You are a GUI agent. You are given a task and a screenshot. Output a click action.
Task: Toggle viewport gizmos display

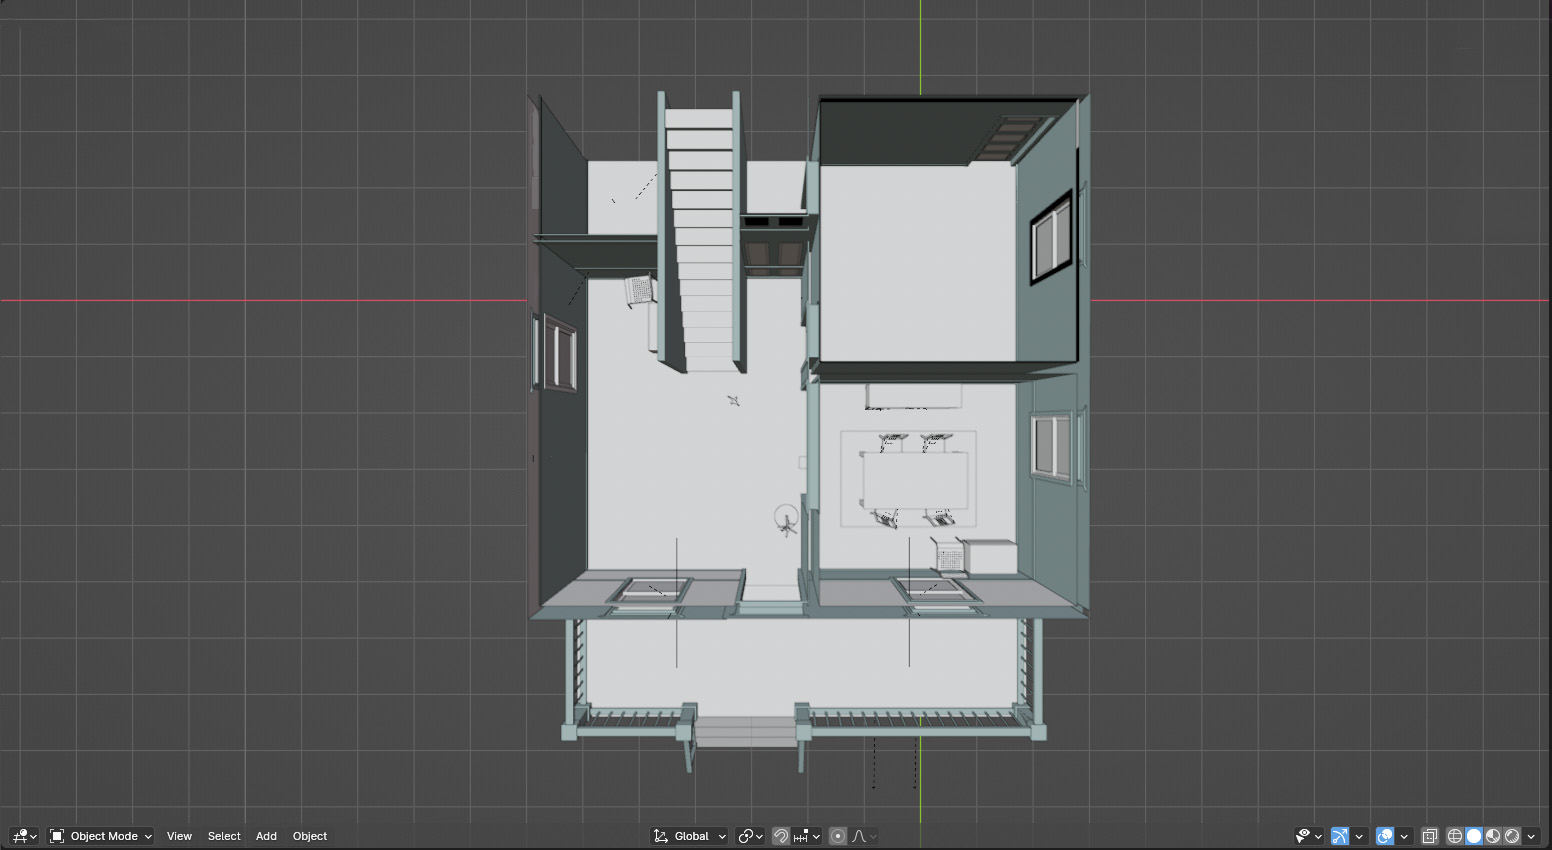(x=1340, y=836)
